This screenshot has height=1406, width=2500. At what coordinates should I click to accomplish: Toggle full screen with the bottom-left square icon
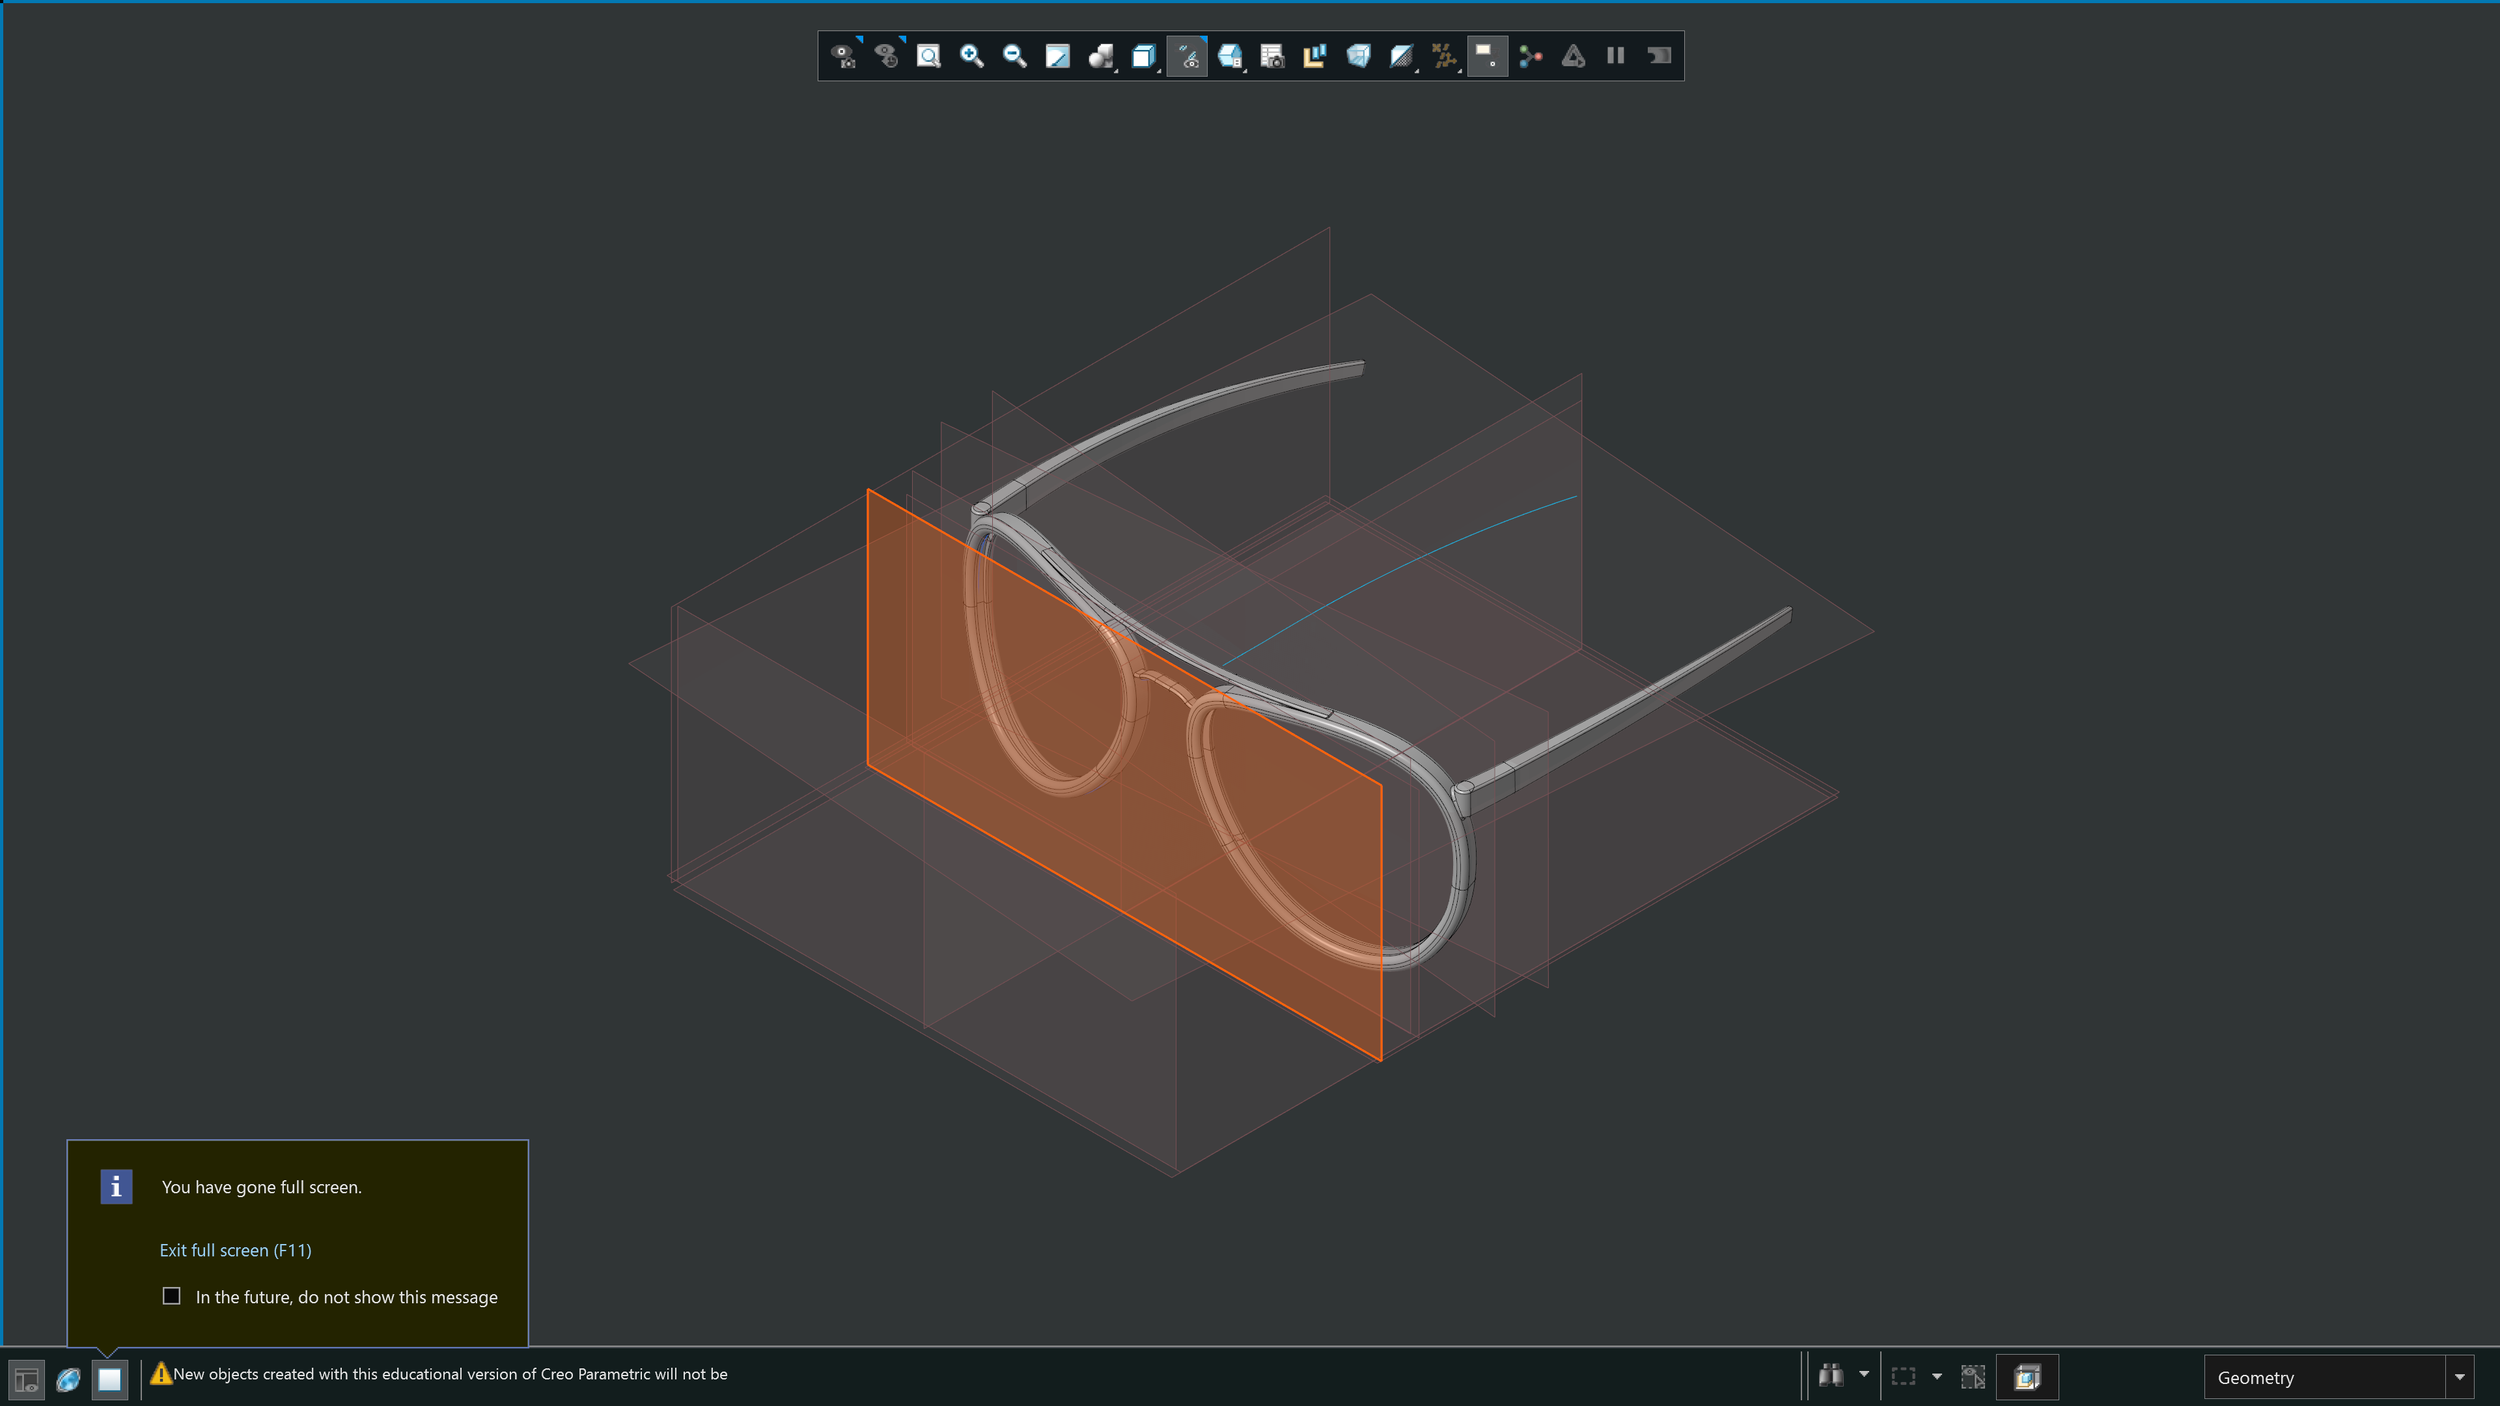tap(110, 1380)
